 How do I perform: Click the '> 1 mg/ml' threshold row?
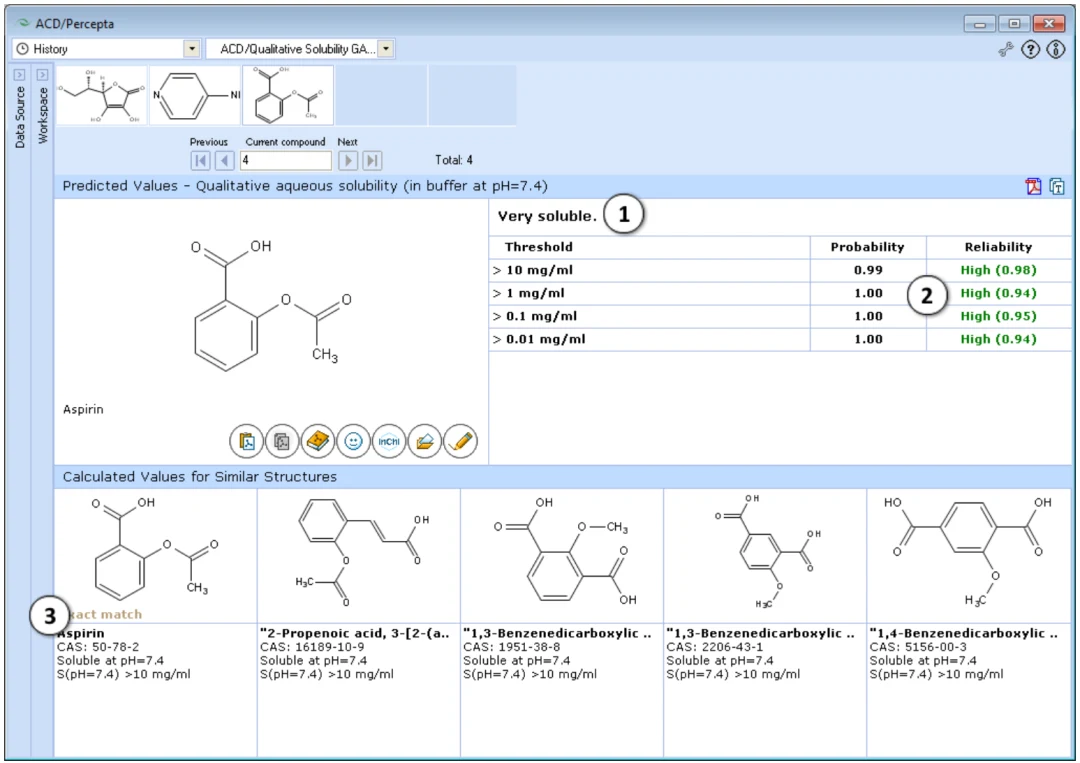(780, 293)
